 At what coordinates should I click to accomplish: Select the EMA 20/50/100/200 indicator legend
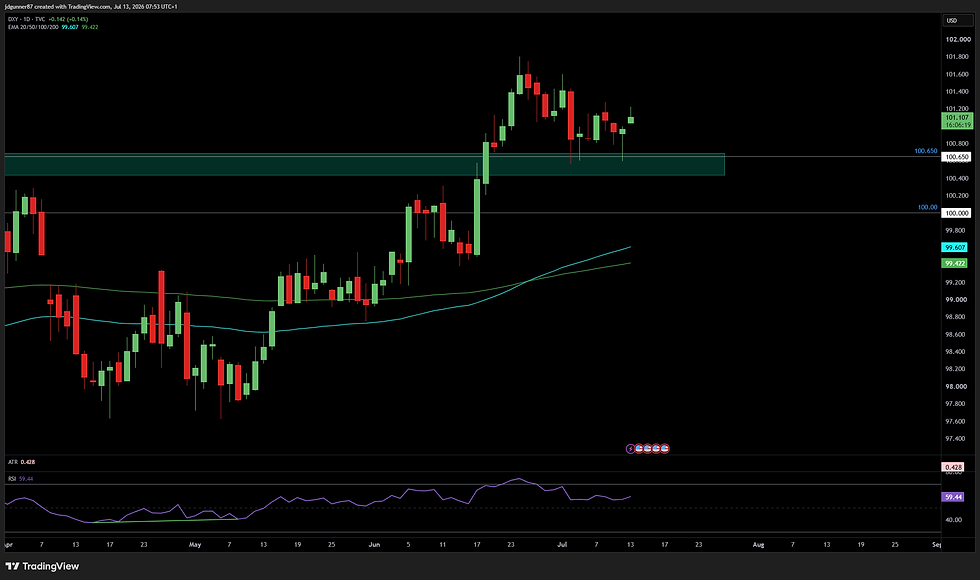[x=33, y=27]
